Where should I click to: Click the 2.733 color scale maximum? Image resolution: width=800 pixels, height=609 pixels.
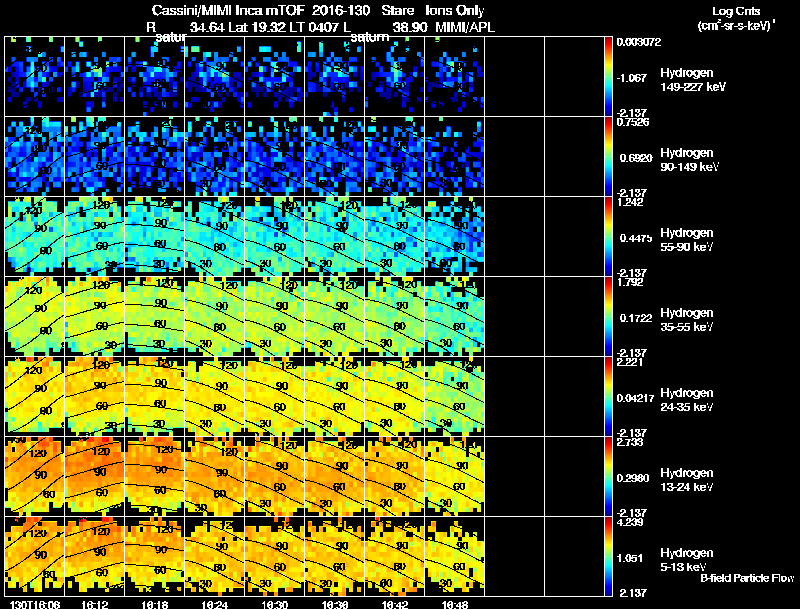pyautogui.click(x=630, y=442)
